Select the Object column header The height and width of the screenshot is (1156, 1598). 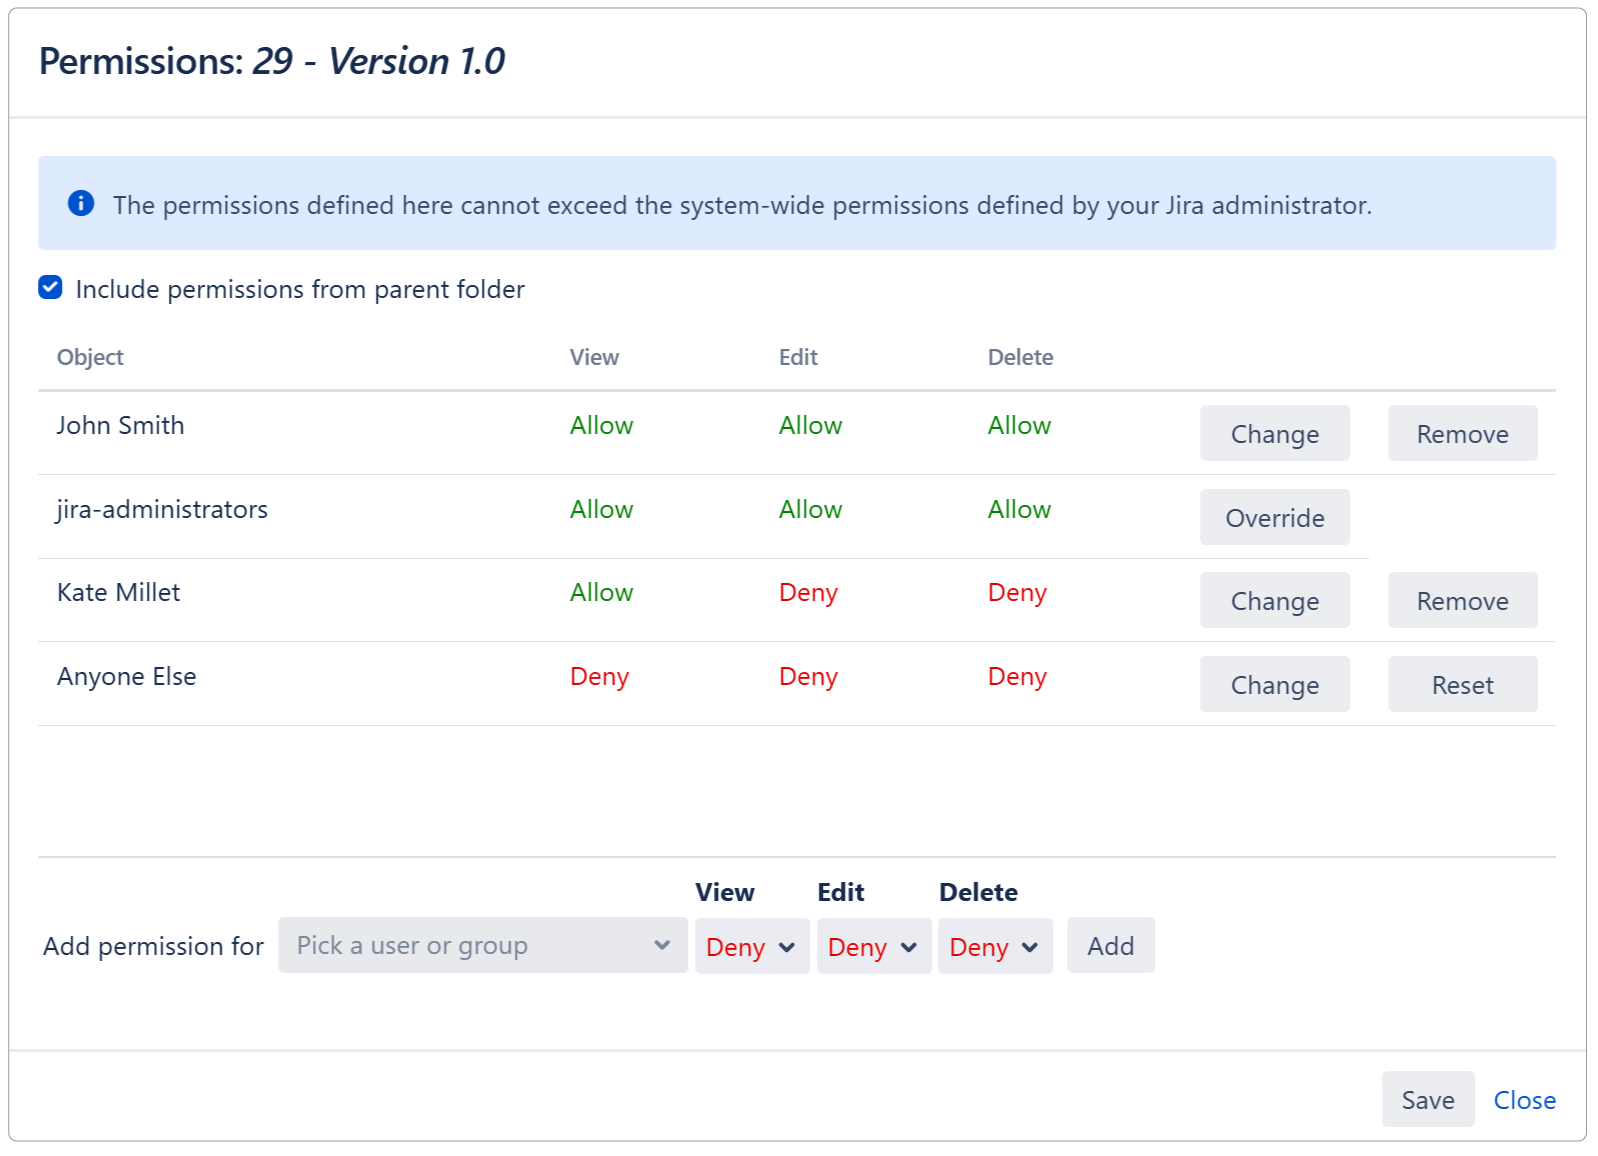[90, 356]
